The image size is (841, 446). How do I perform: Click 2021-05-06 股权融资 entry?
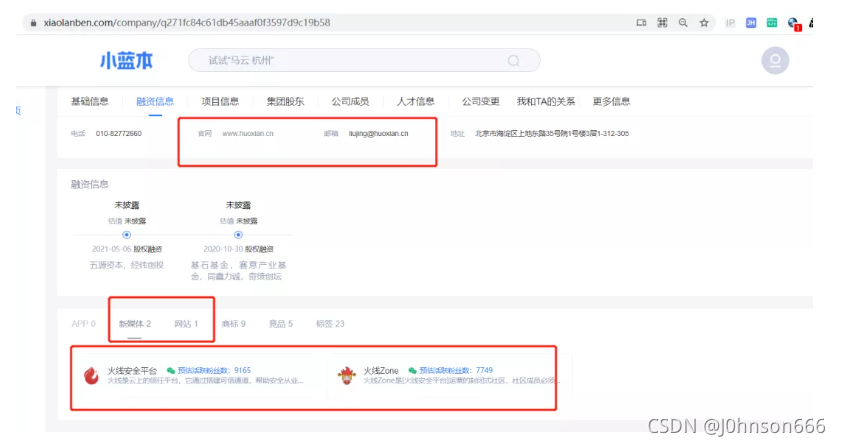coord(127,249)
